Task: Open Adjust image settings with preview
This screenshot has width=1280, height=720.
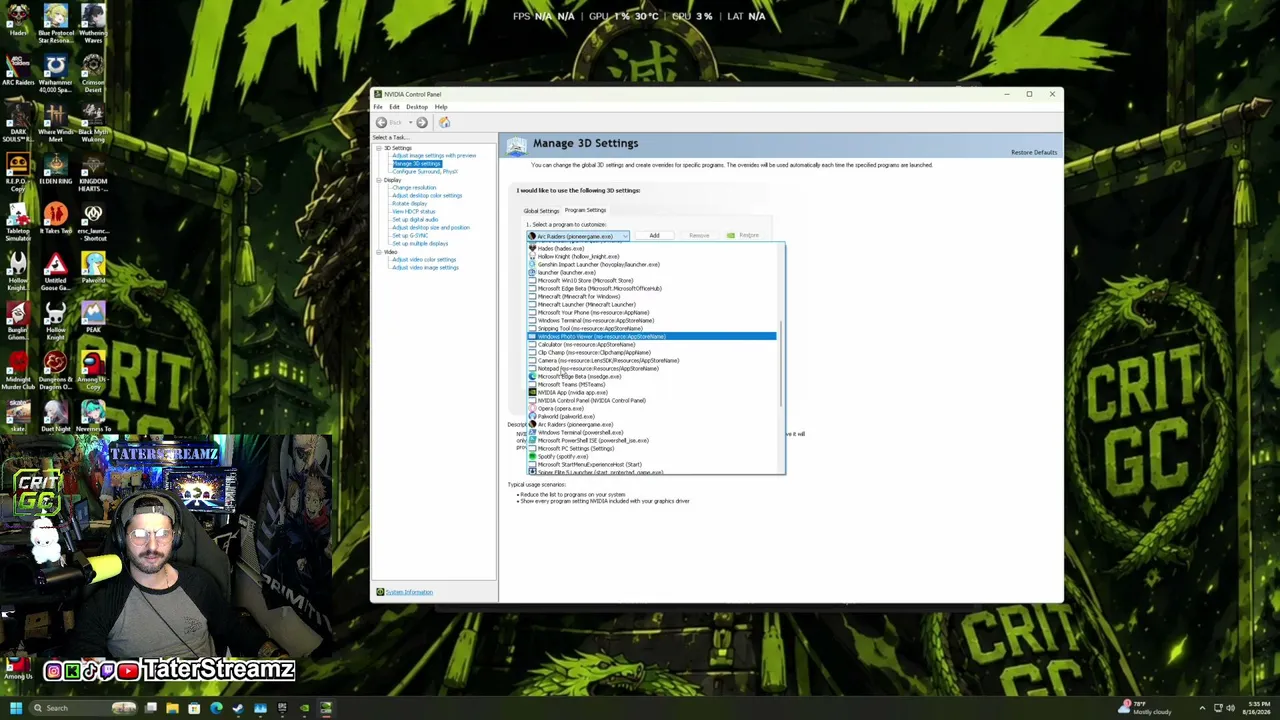Action: click(434, 156)
